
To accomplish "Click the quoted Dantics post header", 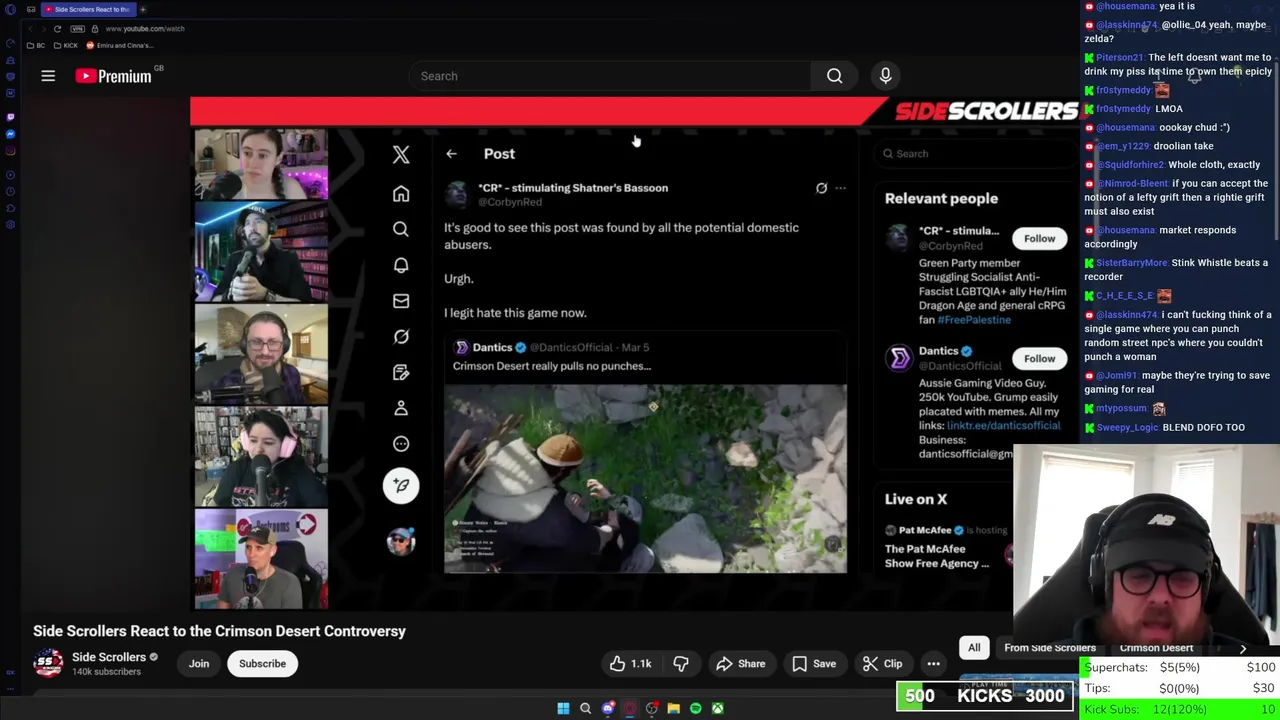I will click(x=551, y=347).
